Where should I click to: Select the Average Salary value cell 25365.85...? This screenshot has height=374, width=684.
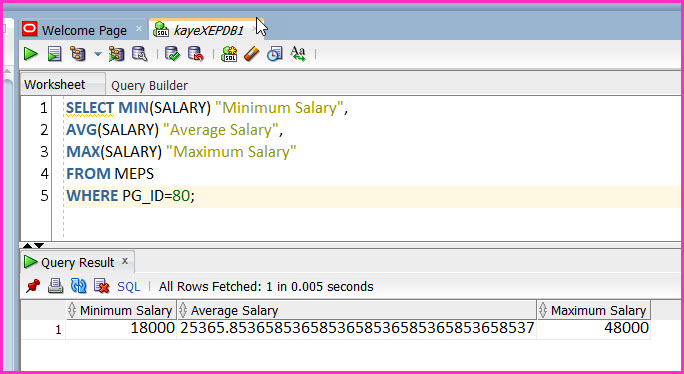point(357,328)
